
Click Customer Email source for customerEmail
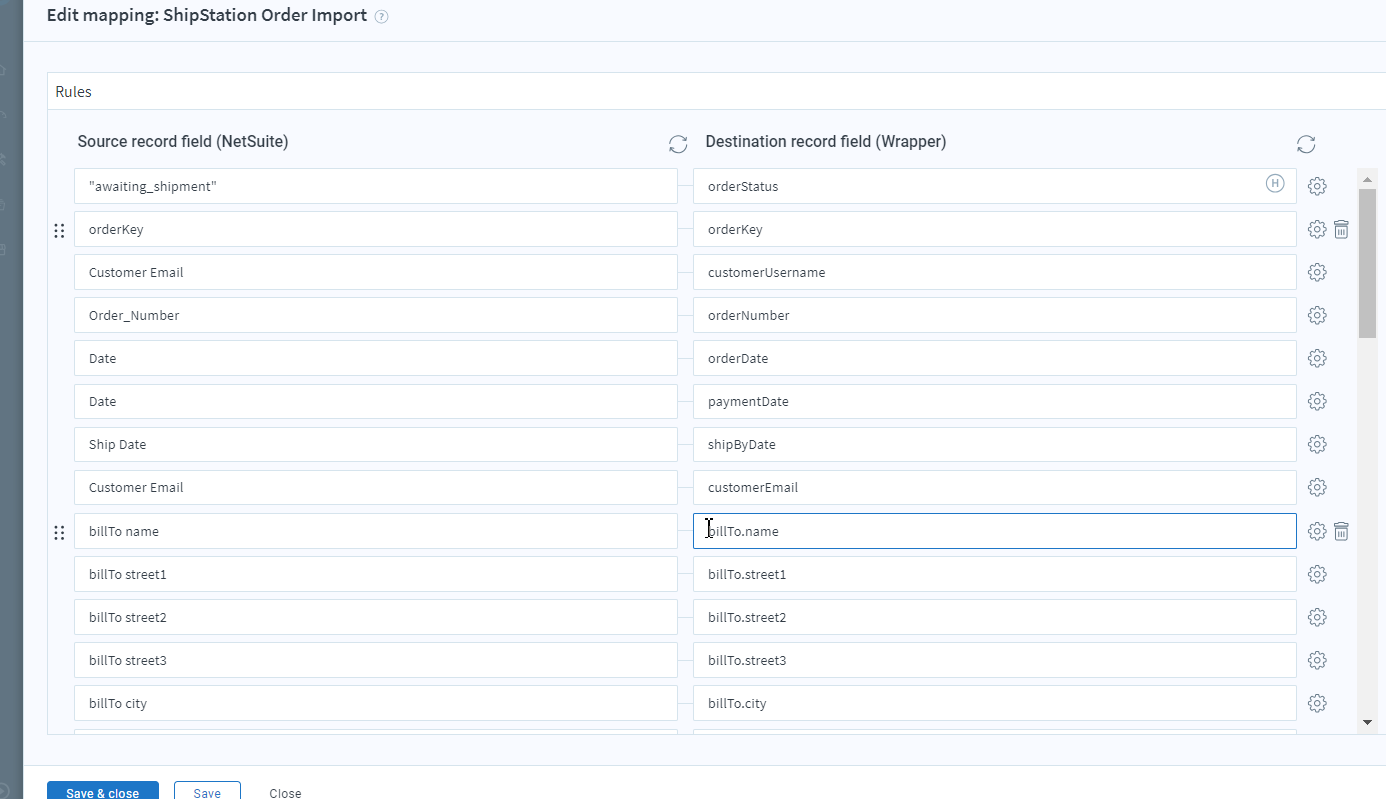click(376, 487)
